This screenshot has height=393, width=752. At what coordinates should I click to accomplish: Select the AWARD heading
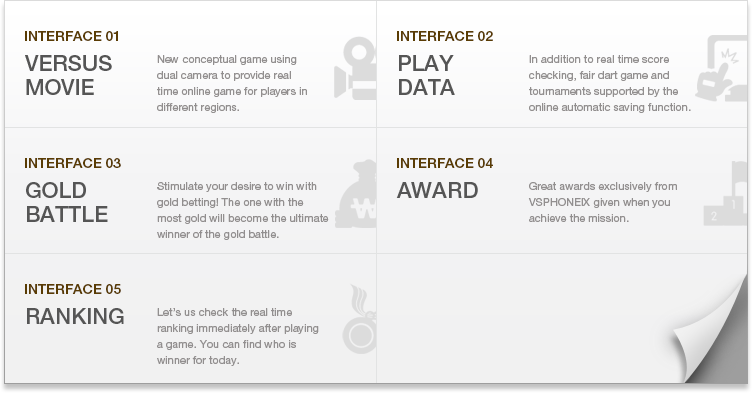(x=437, y=191)
